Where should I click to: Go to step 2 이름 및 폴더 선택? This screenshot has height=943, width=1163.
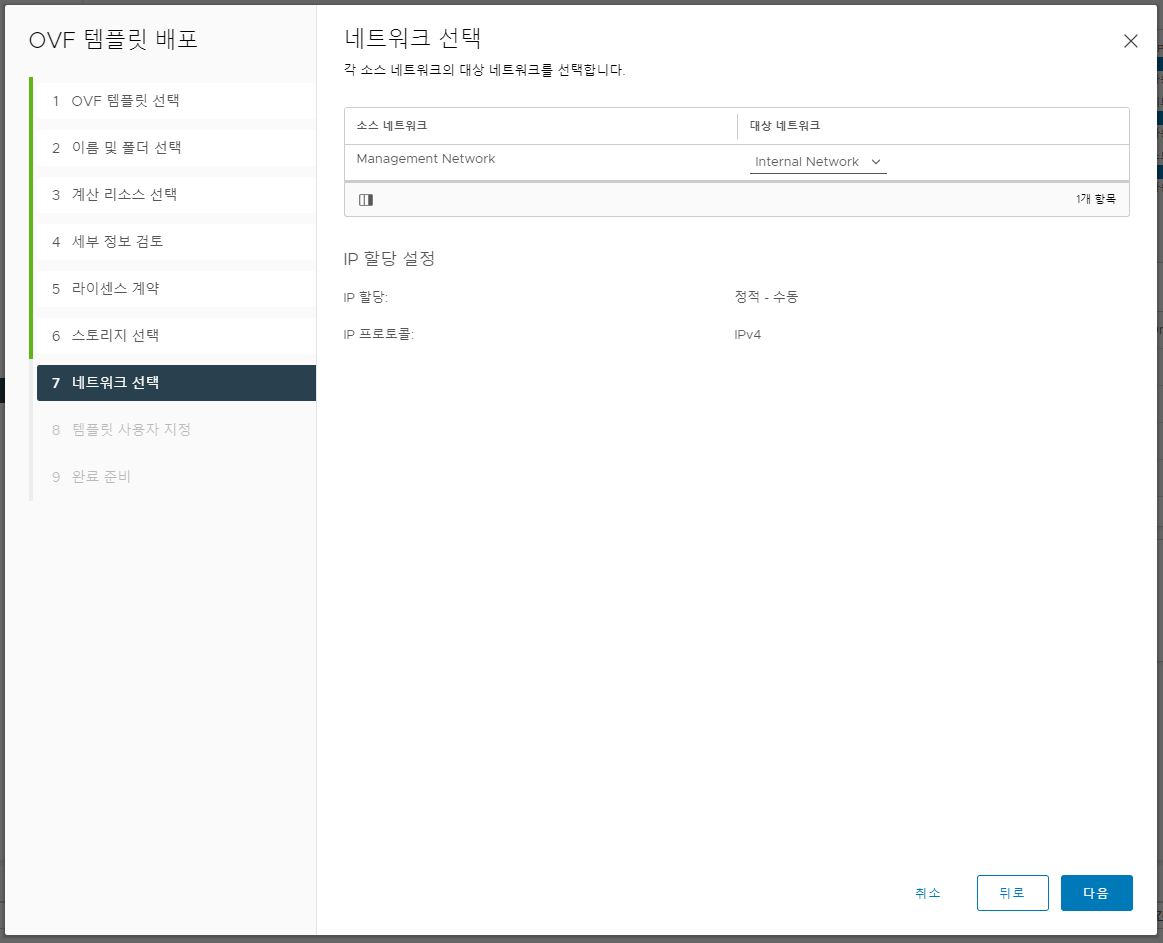[x=177, y=148]
